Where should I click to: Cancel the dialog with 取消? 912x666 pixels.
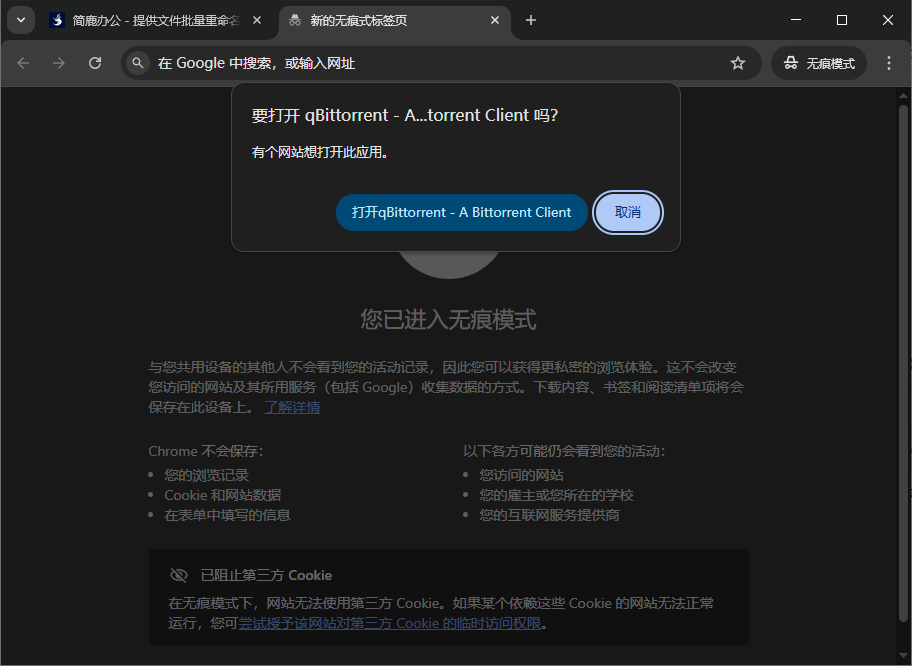628,212
